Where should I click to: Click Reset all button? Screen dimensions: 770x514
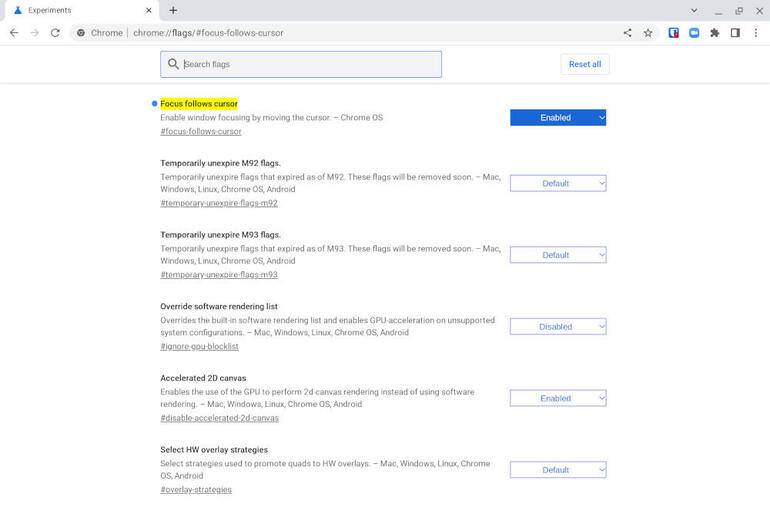(585, 64)
